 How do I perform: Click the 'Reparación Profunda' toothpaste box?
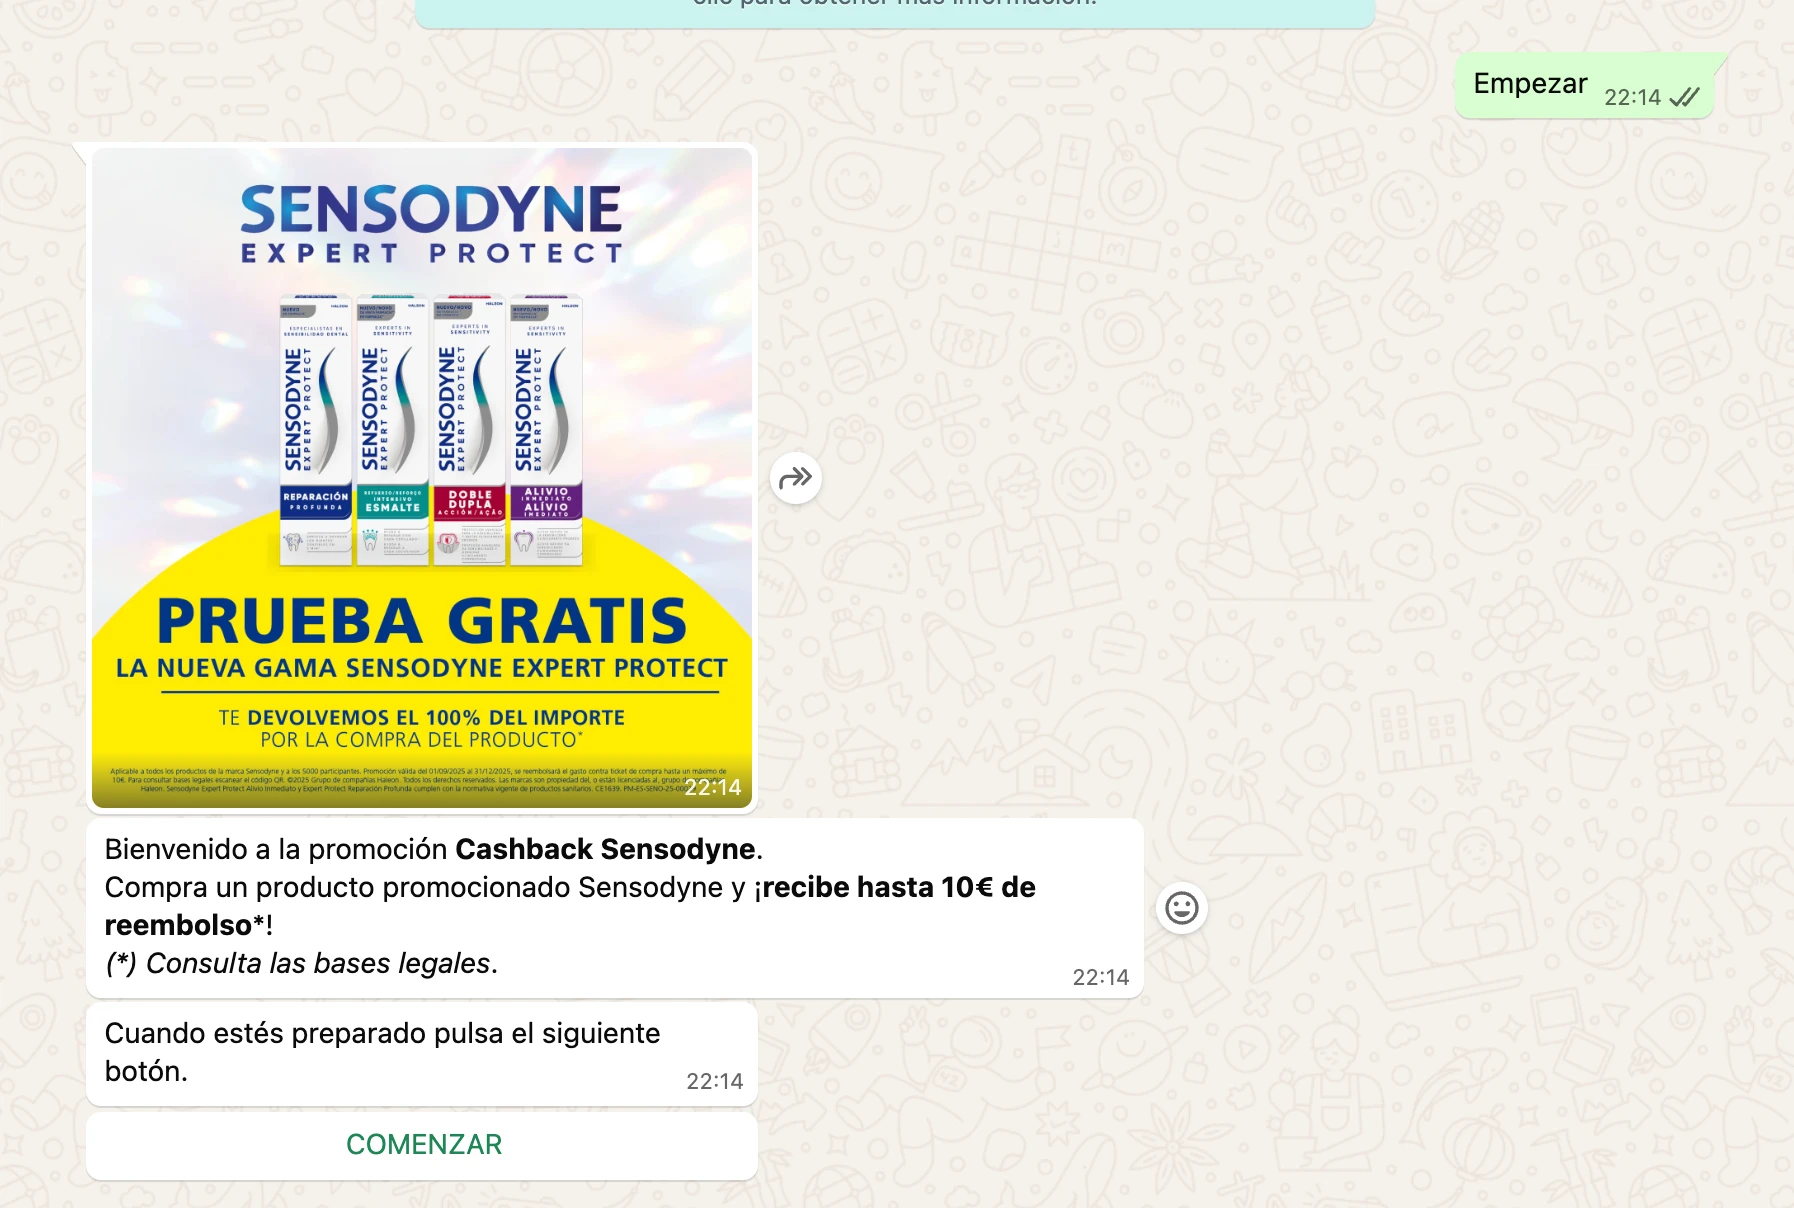315,430
